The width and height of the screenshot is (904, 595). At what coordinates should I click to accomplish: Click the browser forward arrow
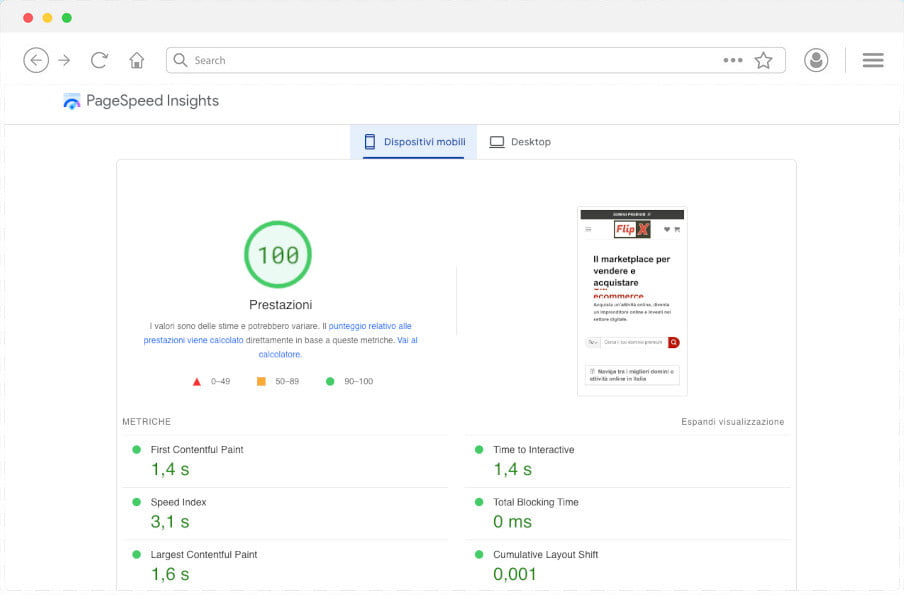[x=65, y=60]
